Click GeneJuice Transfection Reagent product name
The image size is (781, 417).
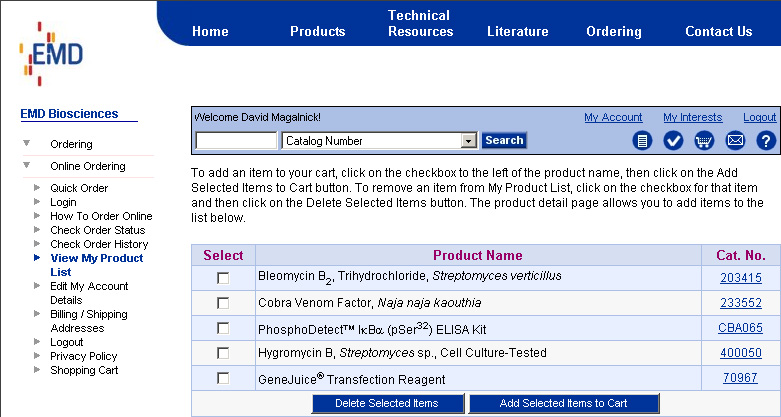(x=352, y=379)
